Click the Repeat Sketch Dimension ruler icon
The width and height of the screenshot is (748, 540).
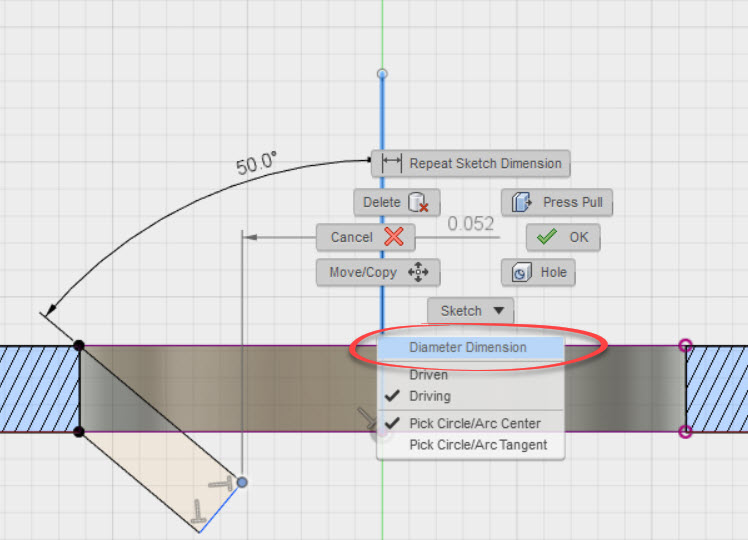click(392, 163)
